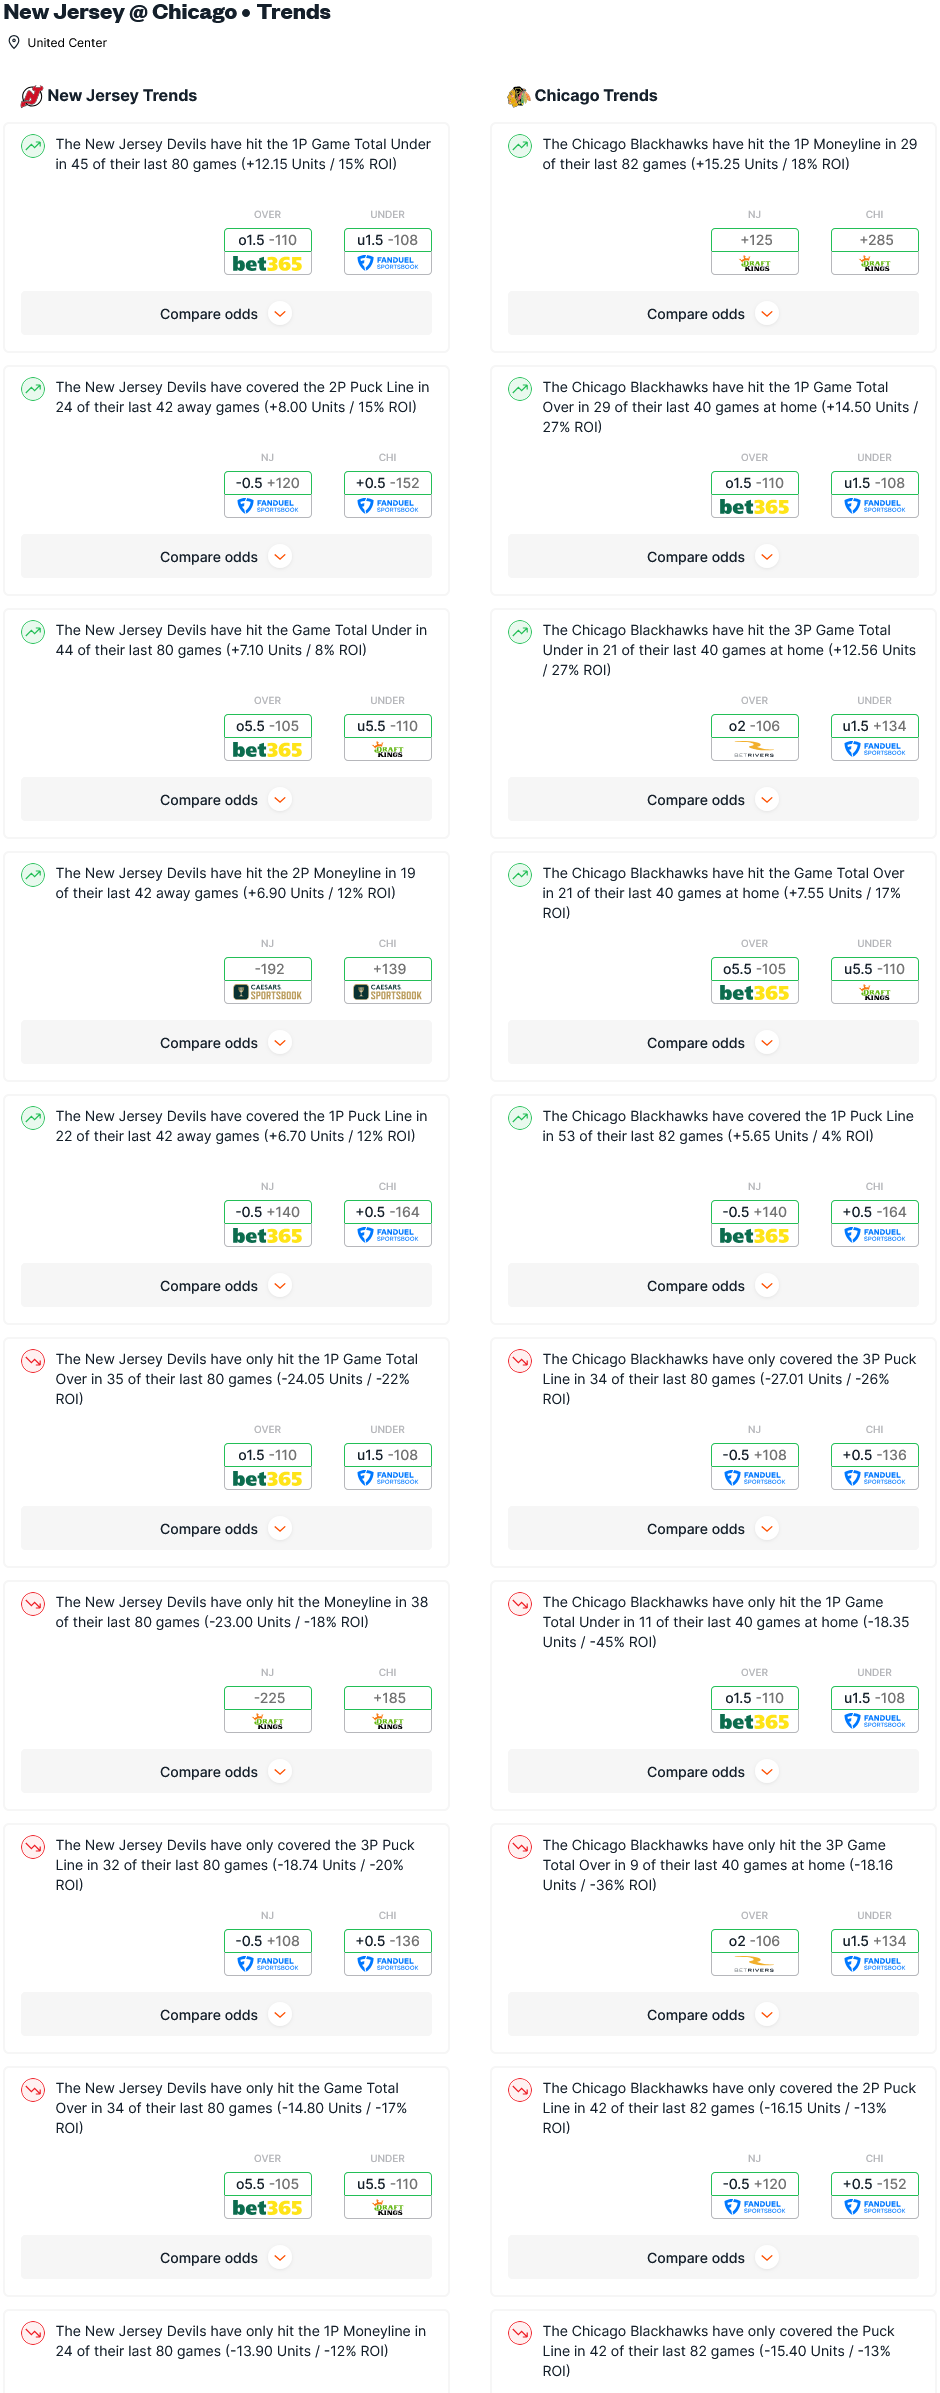Select the u1.5 -108 FanDuel under odds in first Devils card

click(388, 251)
